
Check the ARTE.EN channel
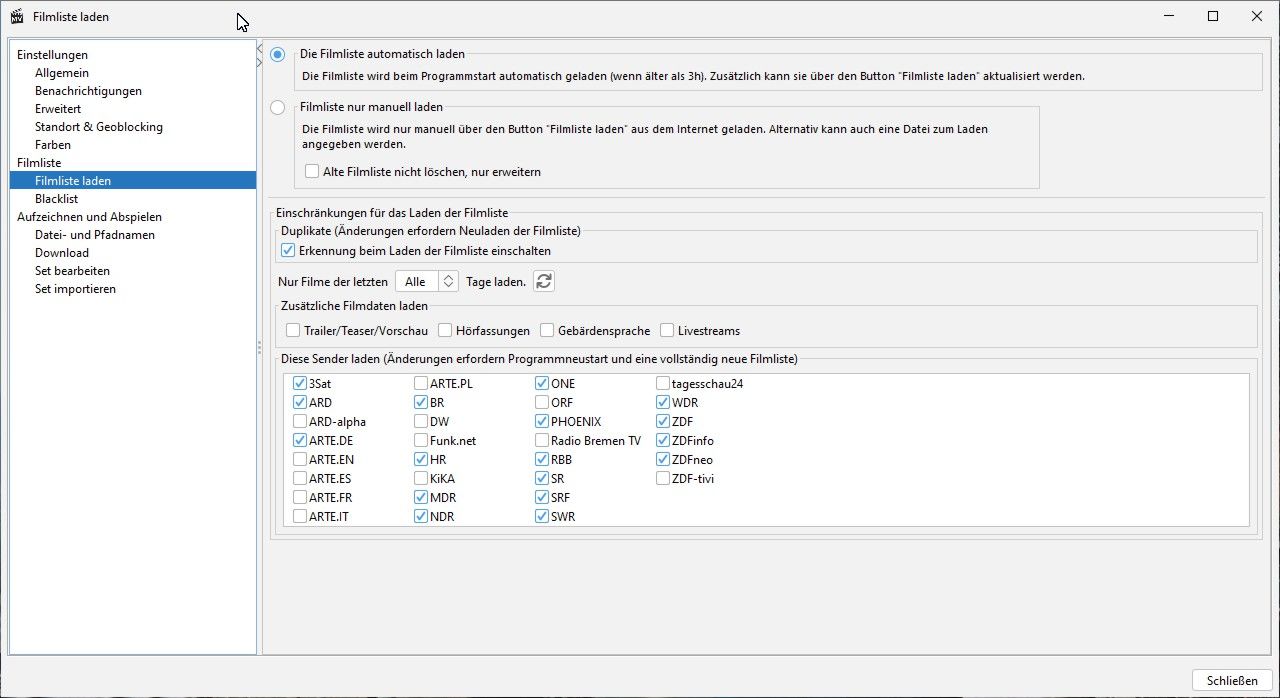300,459
